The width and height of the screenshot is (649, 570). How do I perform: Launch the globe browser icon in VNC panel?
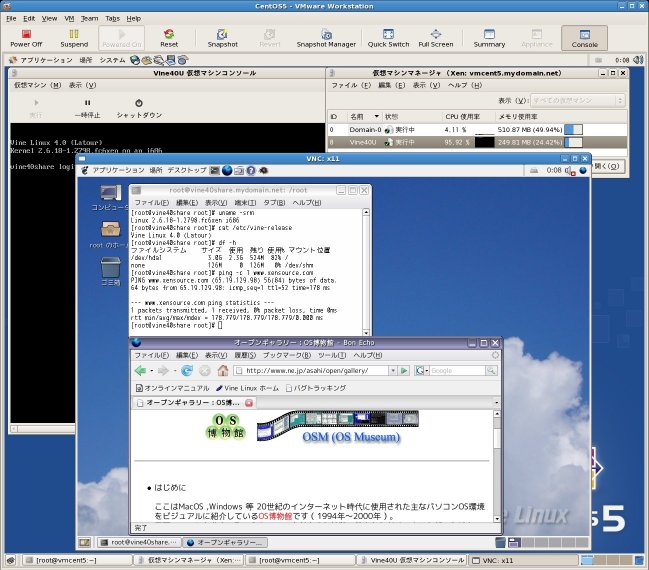pyautogui.click(x=227, y=170)
